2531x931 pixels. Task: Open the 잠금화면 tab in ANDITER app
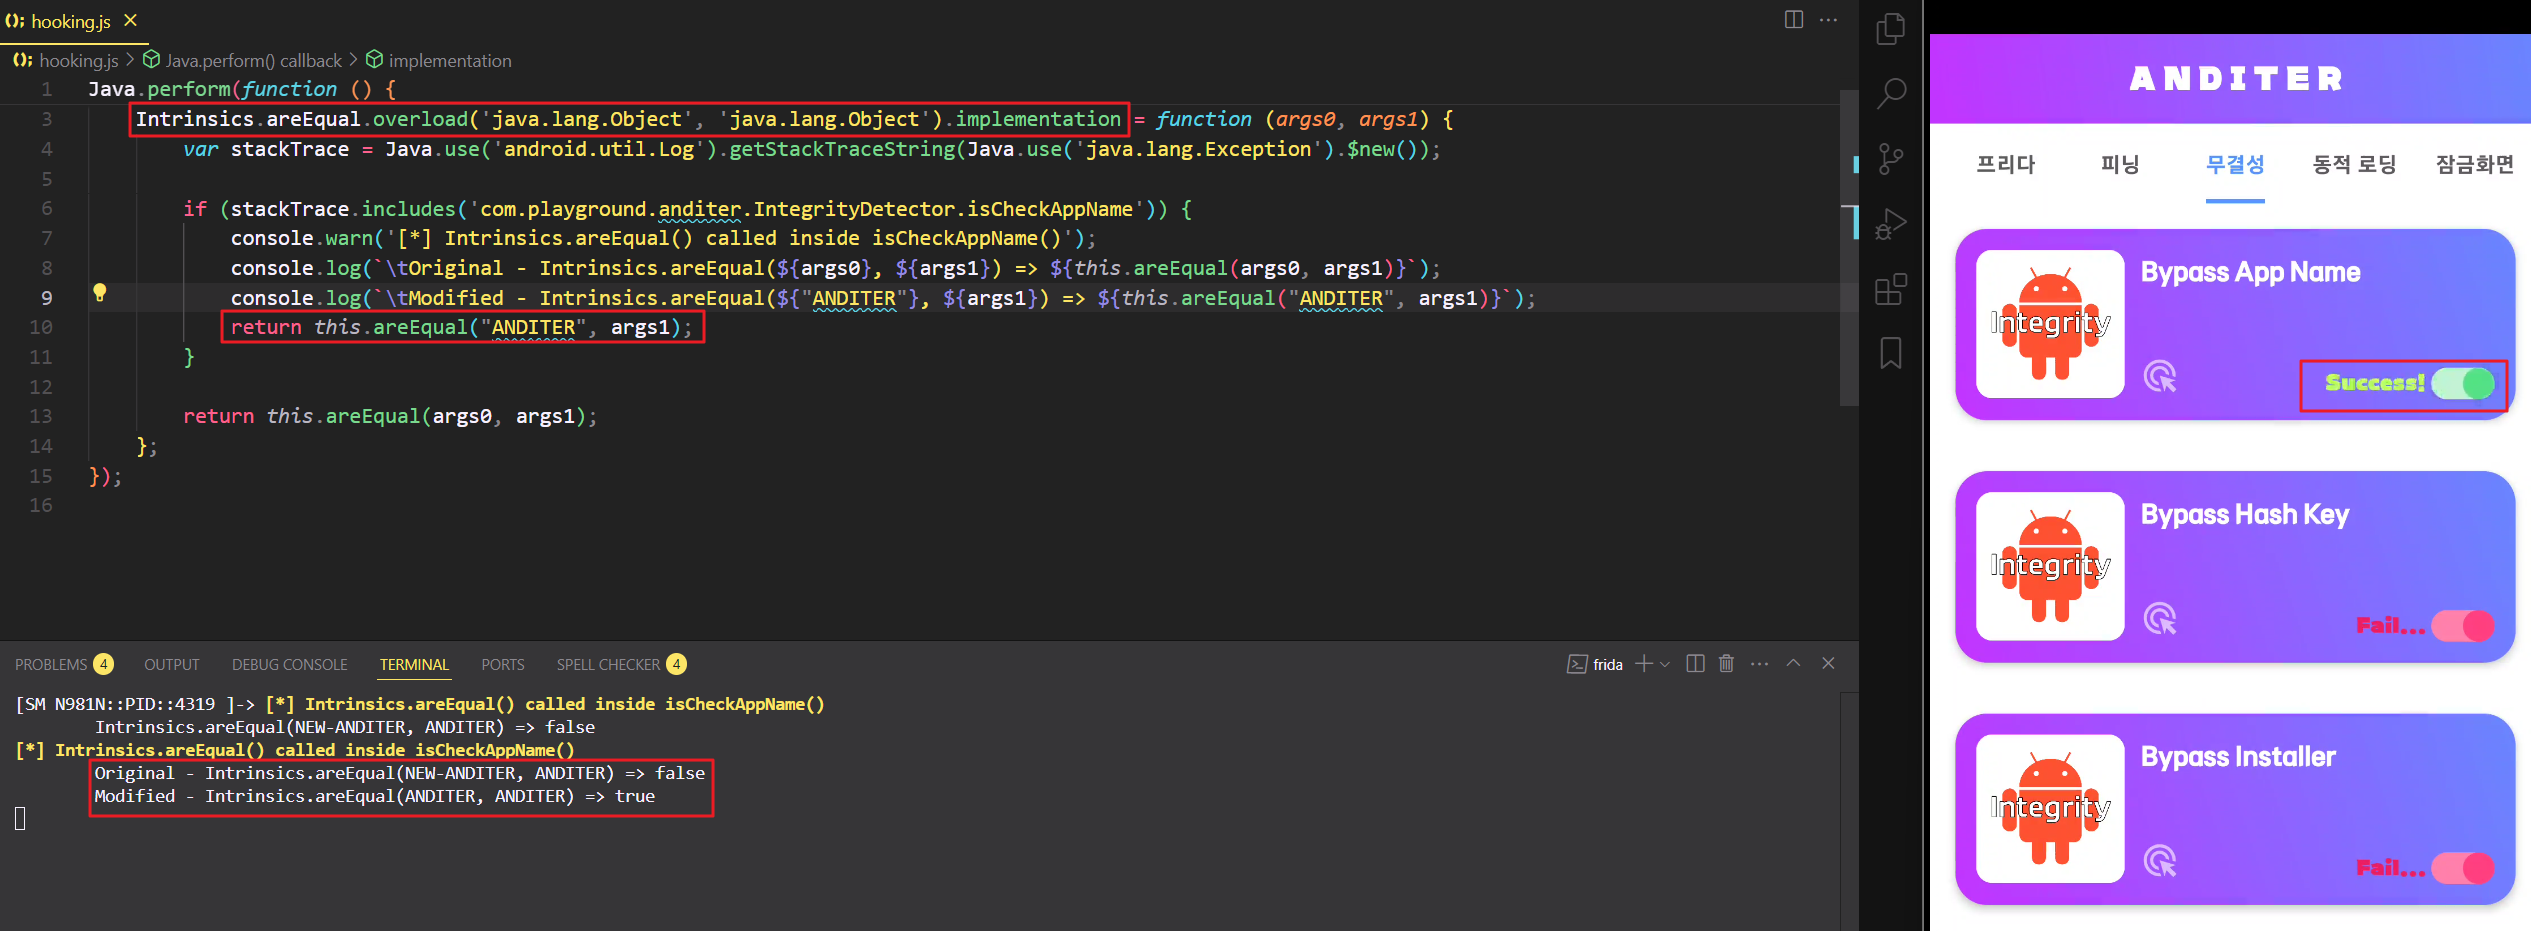[x=2474, y=164]
